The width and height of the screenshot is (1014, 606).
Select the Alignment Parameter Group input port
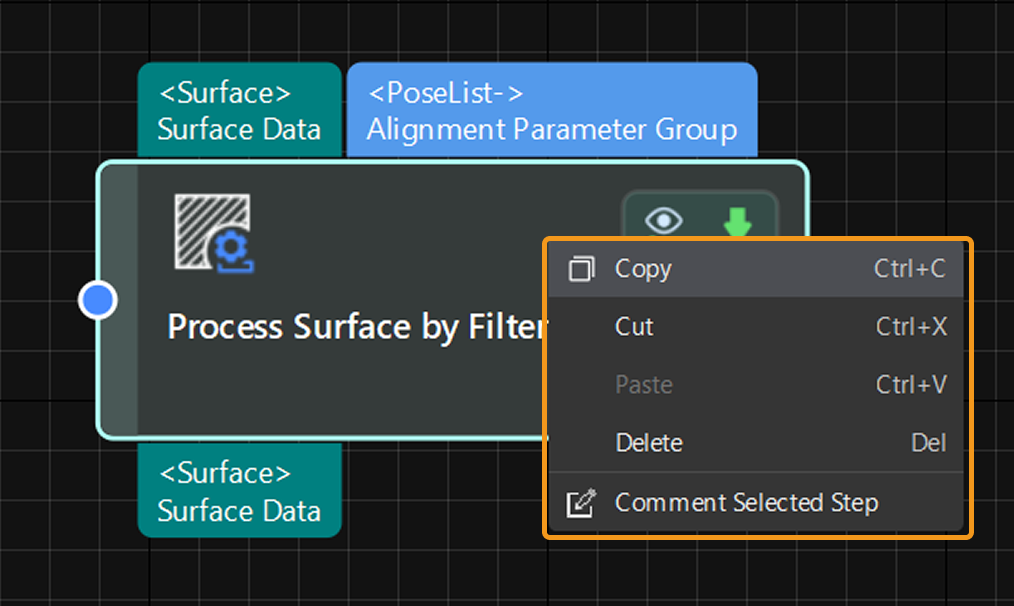[551, 111]
